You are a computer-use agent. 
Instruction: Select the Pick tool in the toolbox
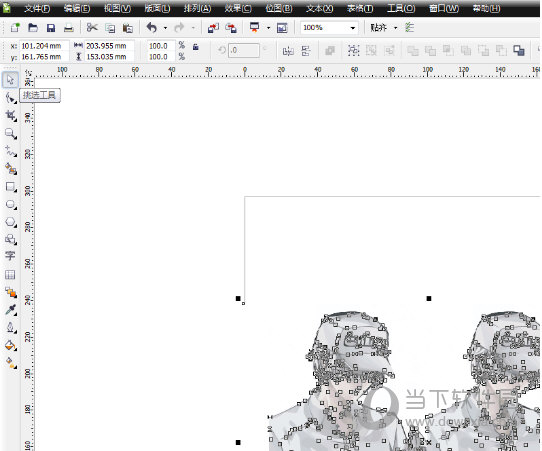[10, 80]
